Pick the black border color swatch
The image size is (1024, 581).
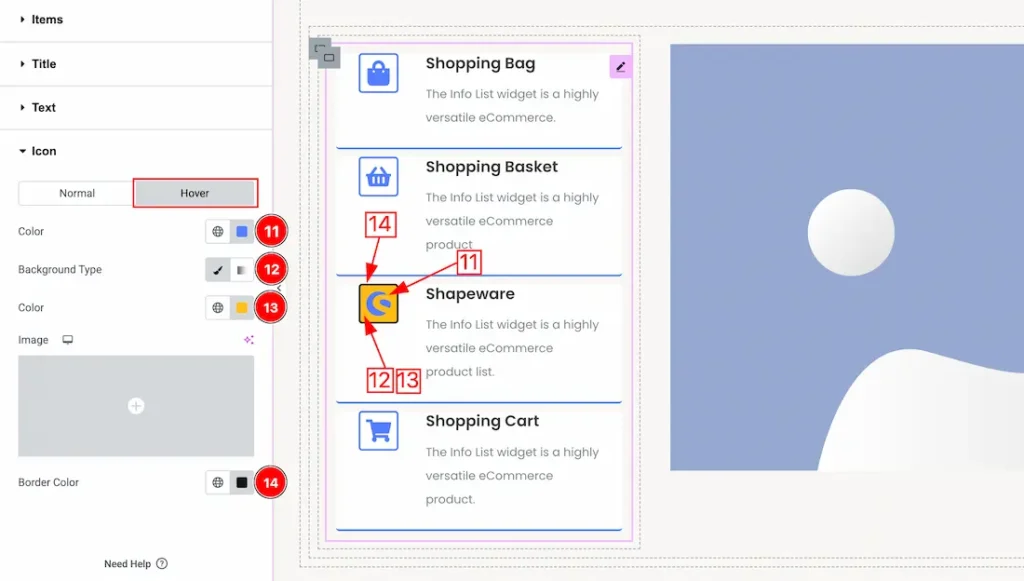coord(242,482)
